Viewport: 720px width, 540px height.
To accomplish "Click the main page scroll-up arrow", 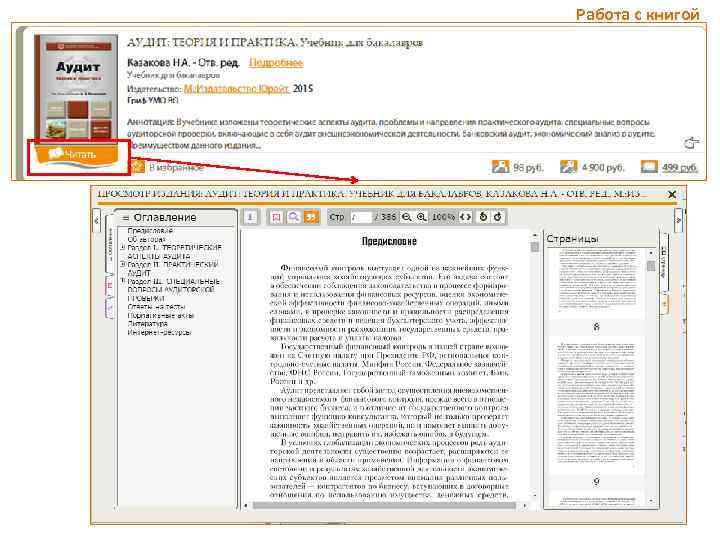I will 534,235.
